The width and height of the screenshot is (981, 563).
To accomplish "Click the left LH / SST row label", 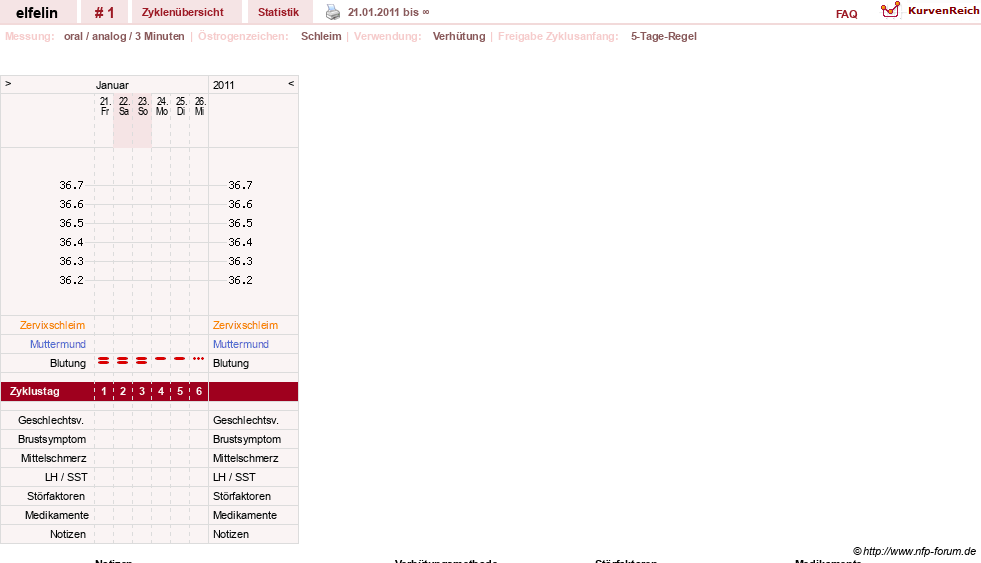I will pos(66,477).
